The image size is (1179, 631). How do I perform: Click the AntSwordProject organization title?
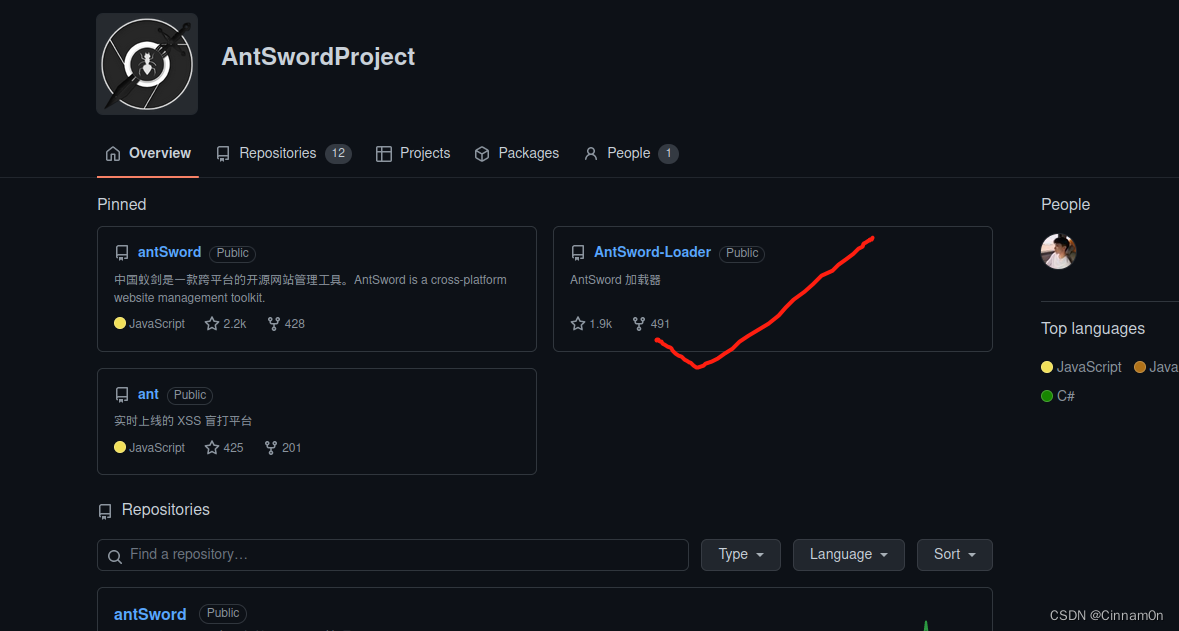(317, 56)
